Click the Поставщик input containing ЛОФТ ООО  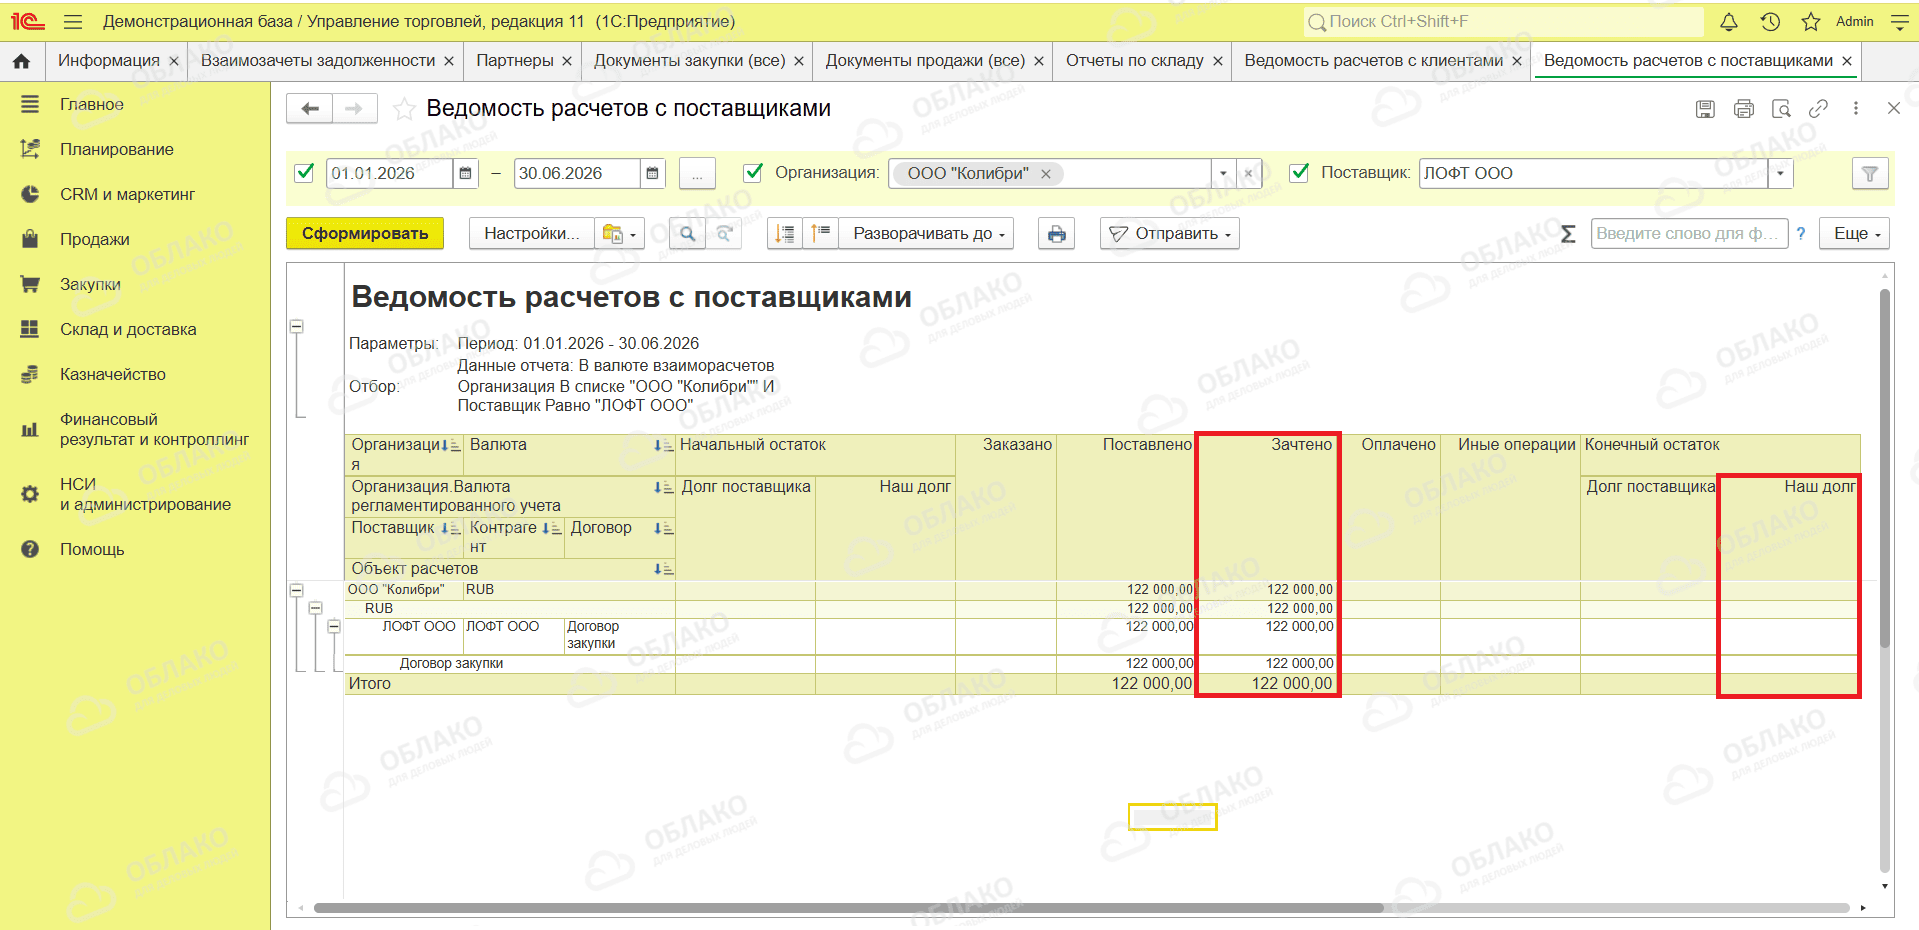click(x=1594, y=174)
